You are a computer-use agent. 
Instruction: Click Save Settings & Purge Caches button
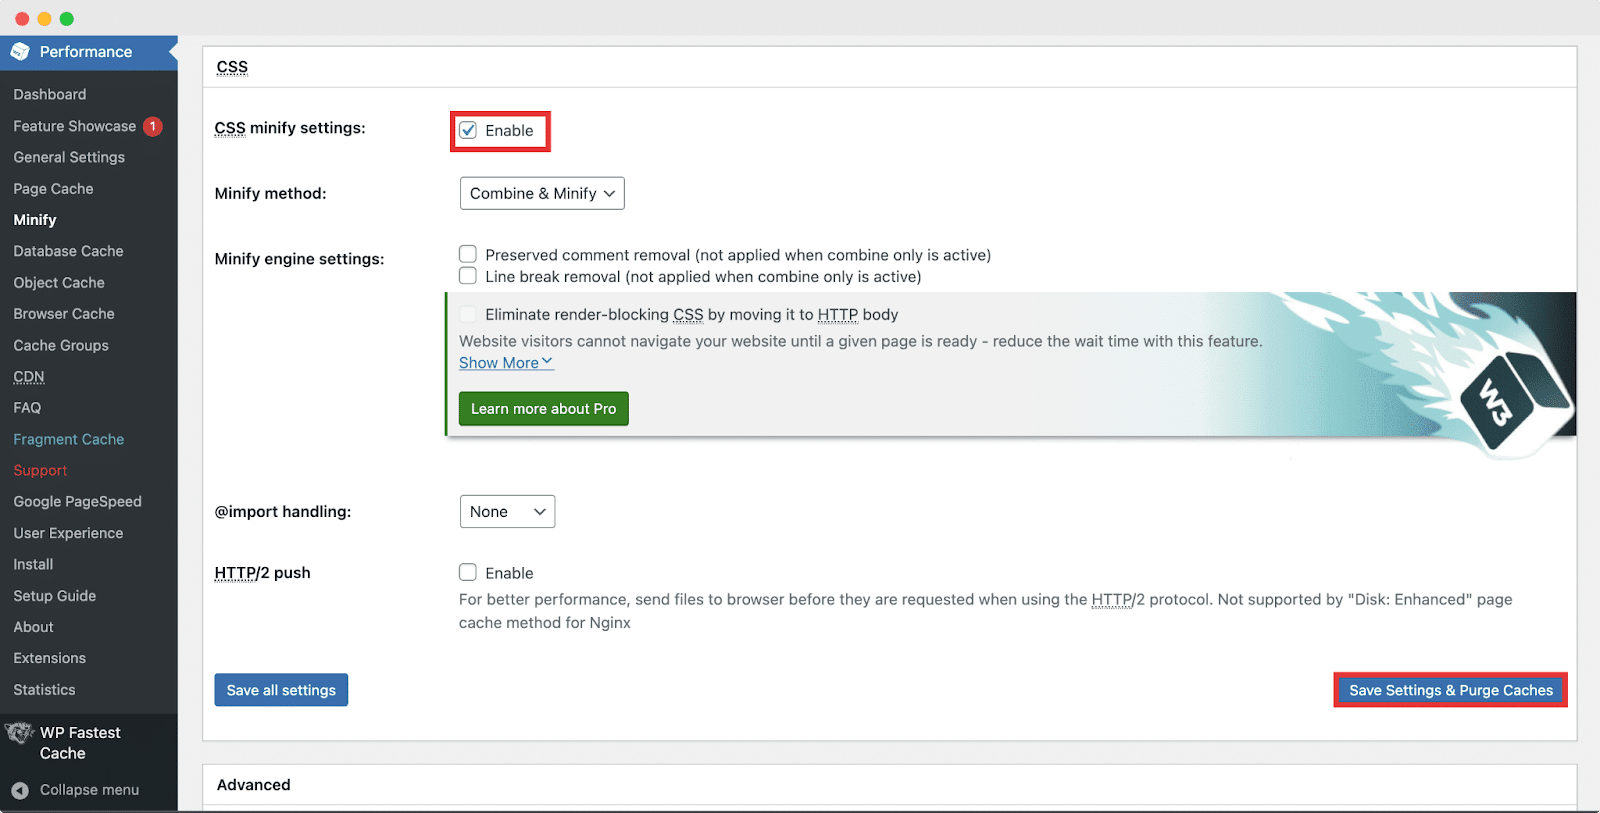click(x=1451, y=690)
